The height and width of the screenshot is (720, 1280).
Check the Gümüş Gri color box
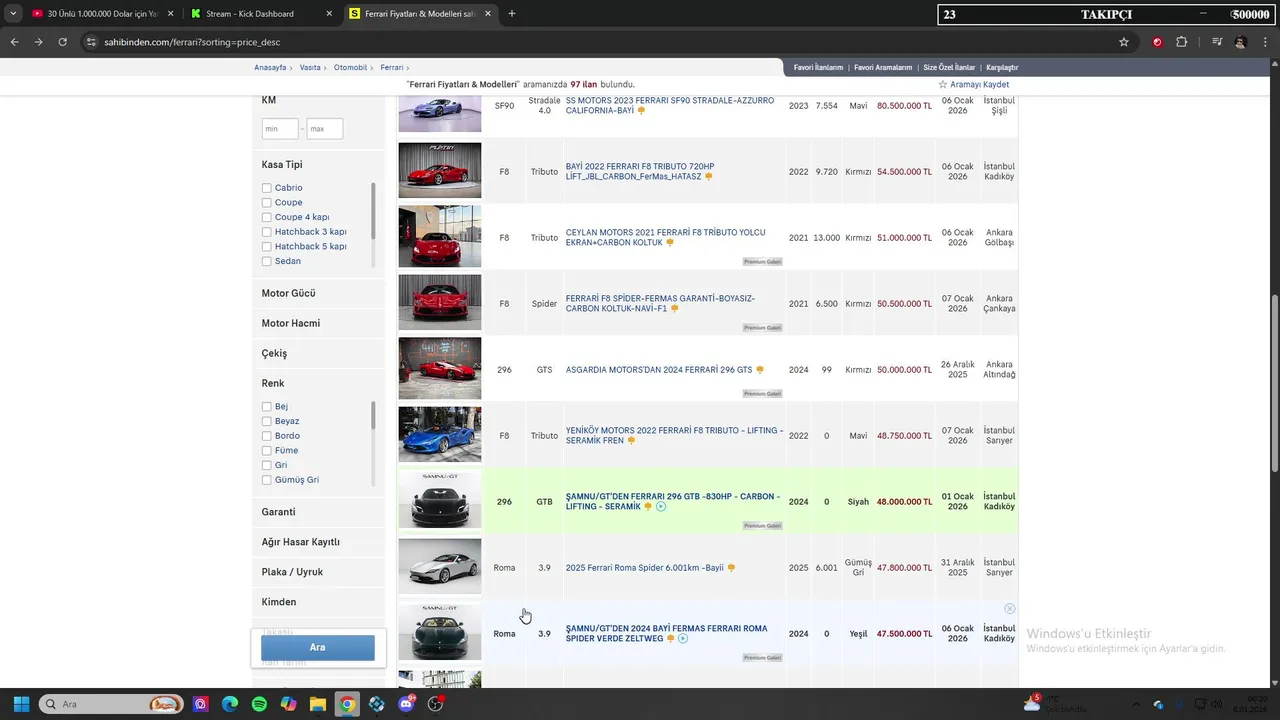pyautogui.click(x=267, y=480)
